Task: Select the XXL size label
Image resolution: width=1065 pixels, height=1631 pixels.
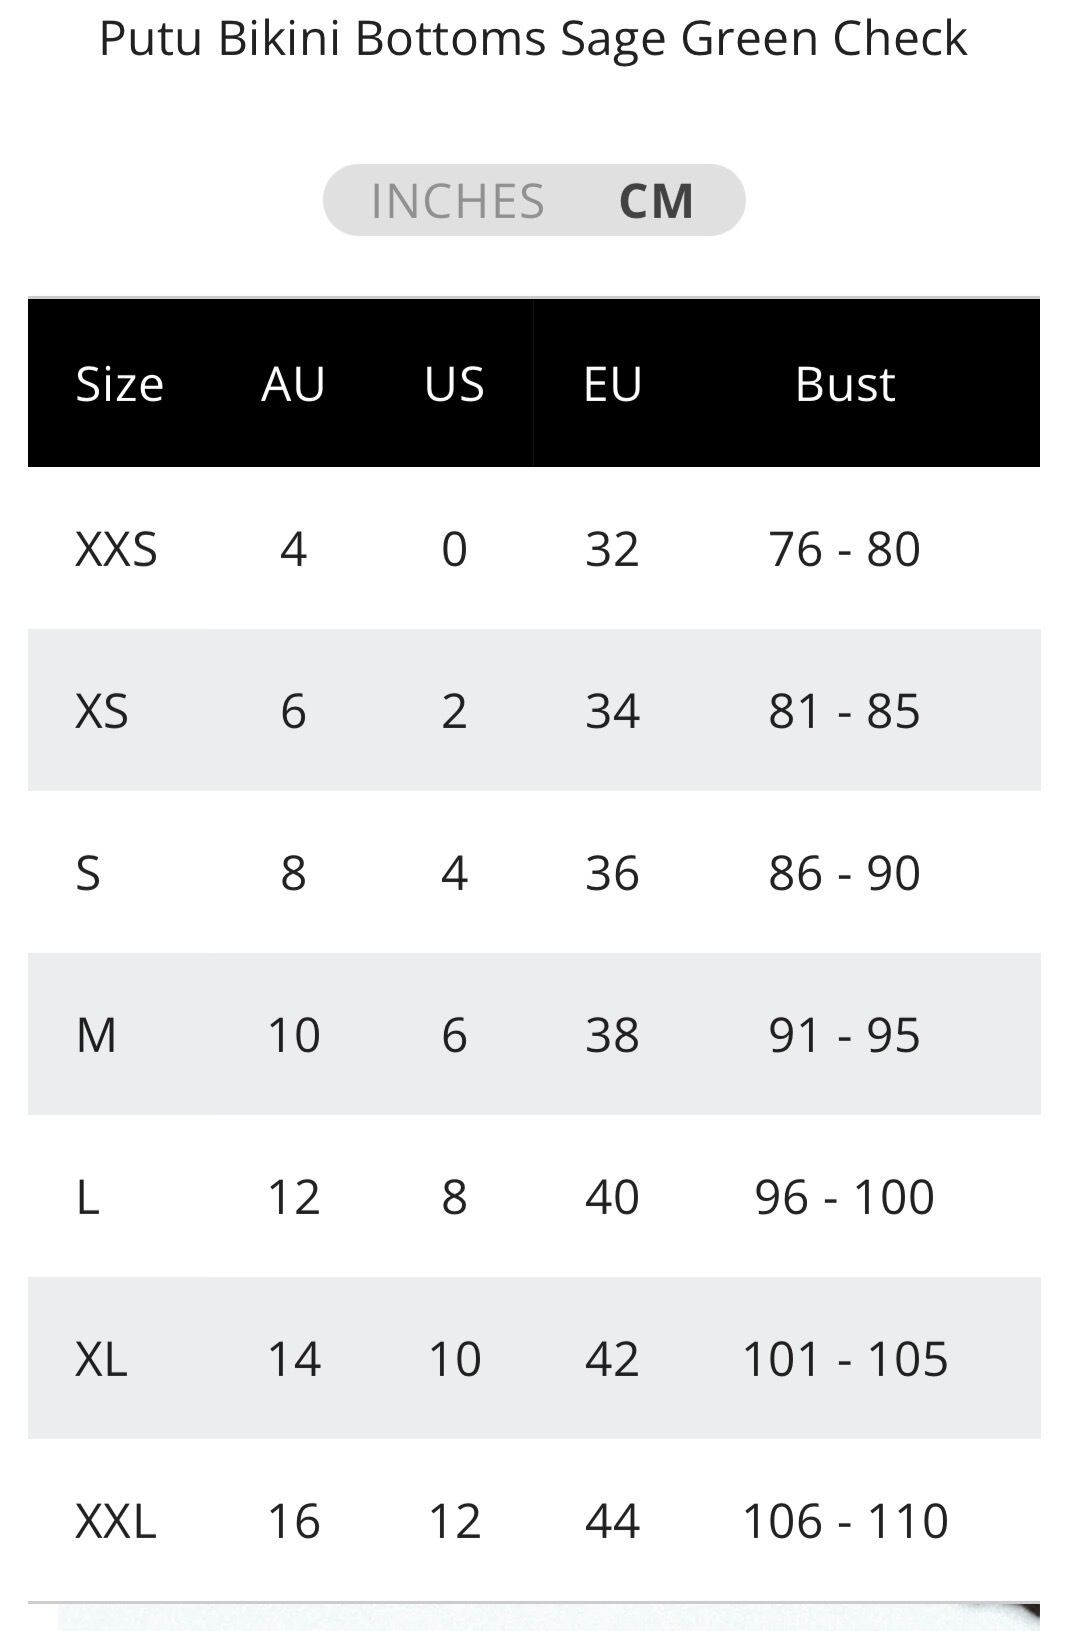Action: tap(116, 1521)
